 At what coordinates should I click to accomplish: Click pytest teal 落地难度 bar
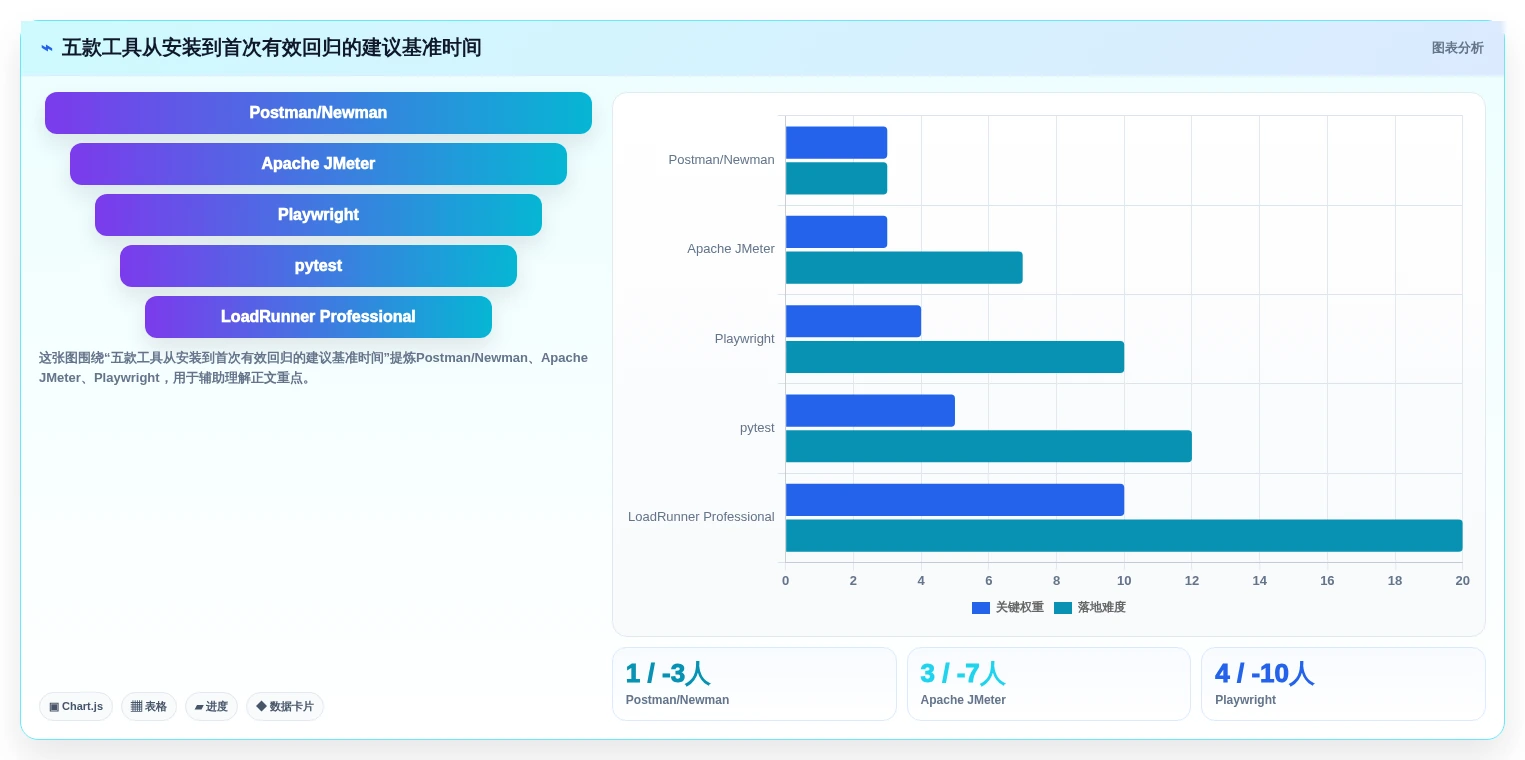coord(989,446)
